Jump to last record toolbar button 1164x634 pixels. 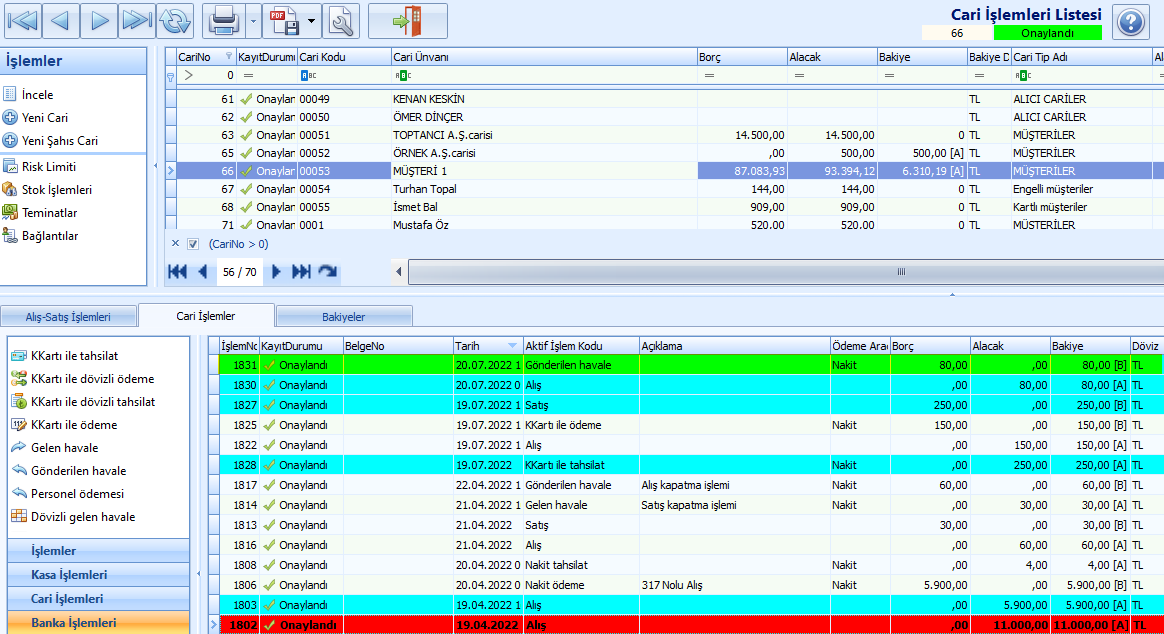pyautogui.click(x=137, y=21)
